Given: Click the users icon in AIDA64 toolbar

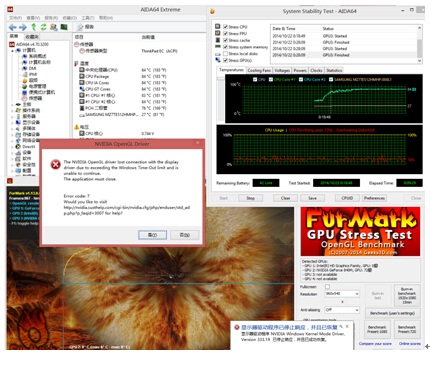Looking at the screenshot, I should click(53, 27).
